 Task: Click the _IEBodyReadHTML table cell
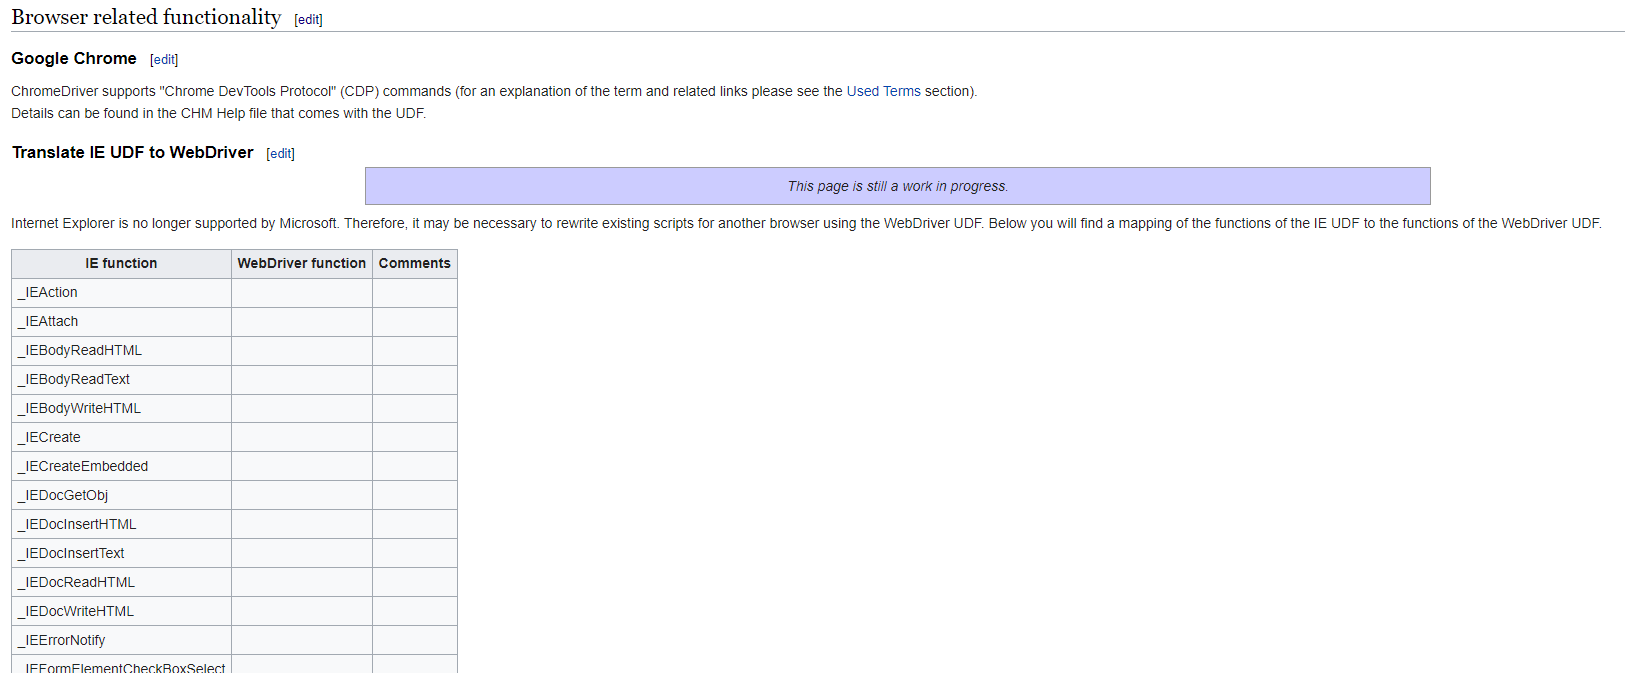121,351
